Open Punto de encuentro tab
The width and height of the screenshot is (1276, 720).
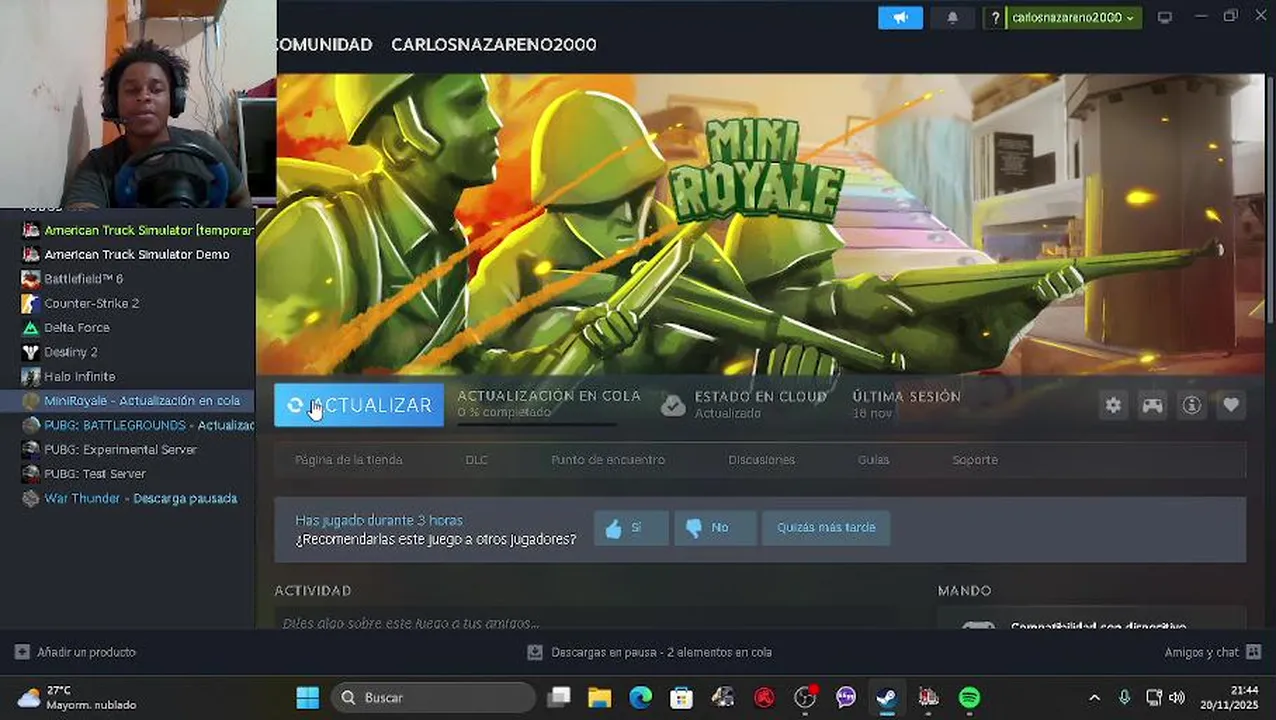point(608,460)
